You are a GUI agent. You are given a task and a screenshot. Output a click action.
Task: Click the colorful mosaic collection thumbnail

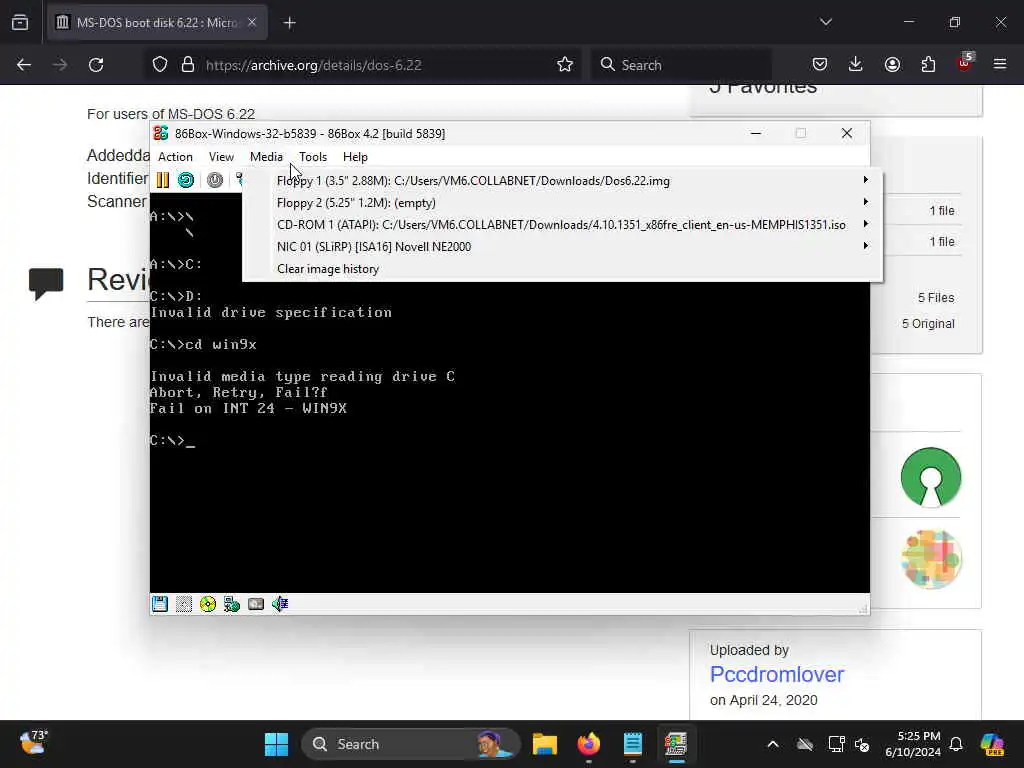point(931,559)
